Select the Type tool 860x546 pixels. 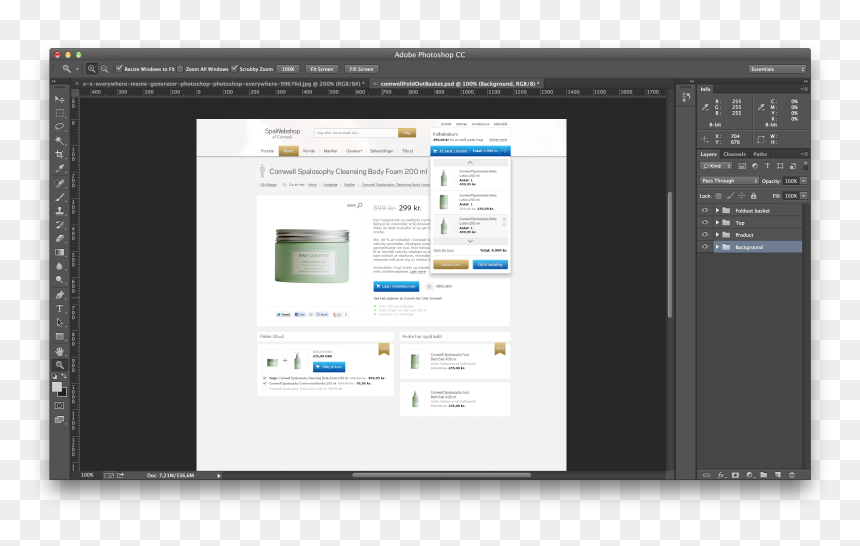pos(59,308)
